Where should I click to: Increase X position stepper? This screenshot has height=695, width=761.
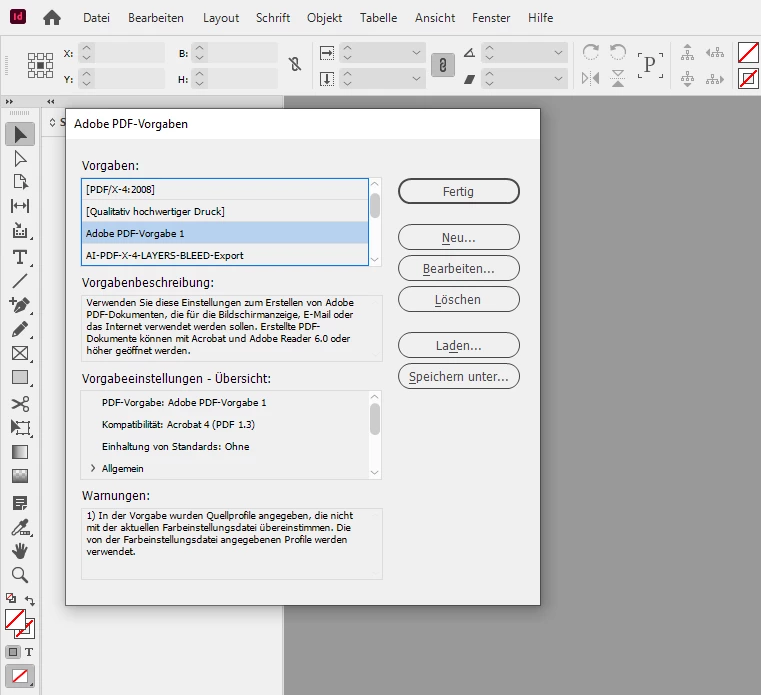click(x=86, y=48)
